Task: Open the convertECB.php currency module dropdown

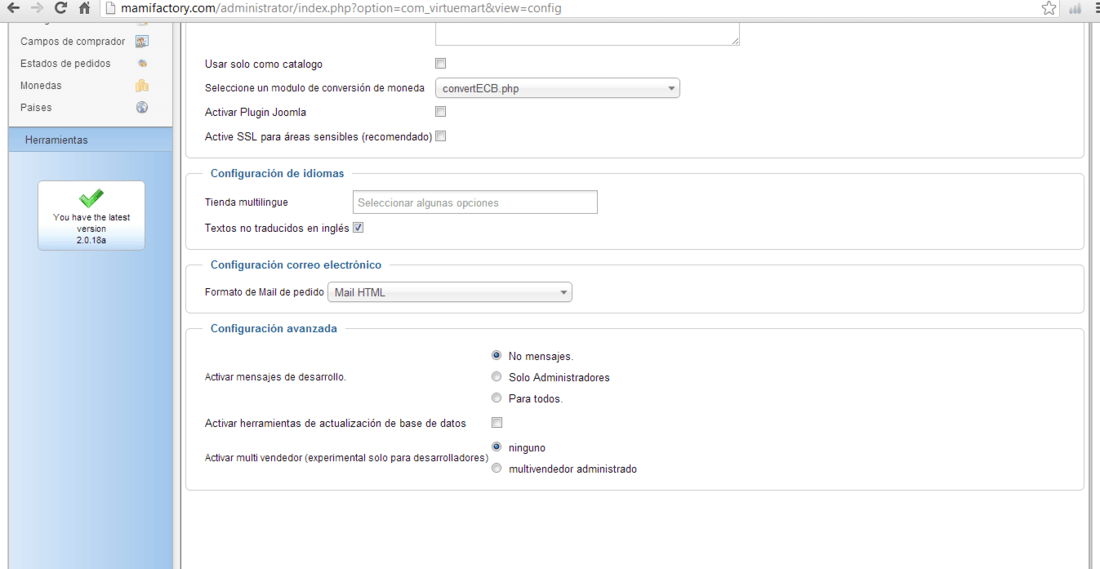Action: [x=558, y=88]
